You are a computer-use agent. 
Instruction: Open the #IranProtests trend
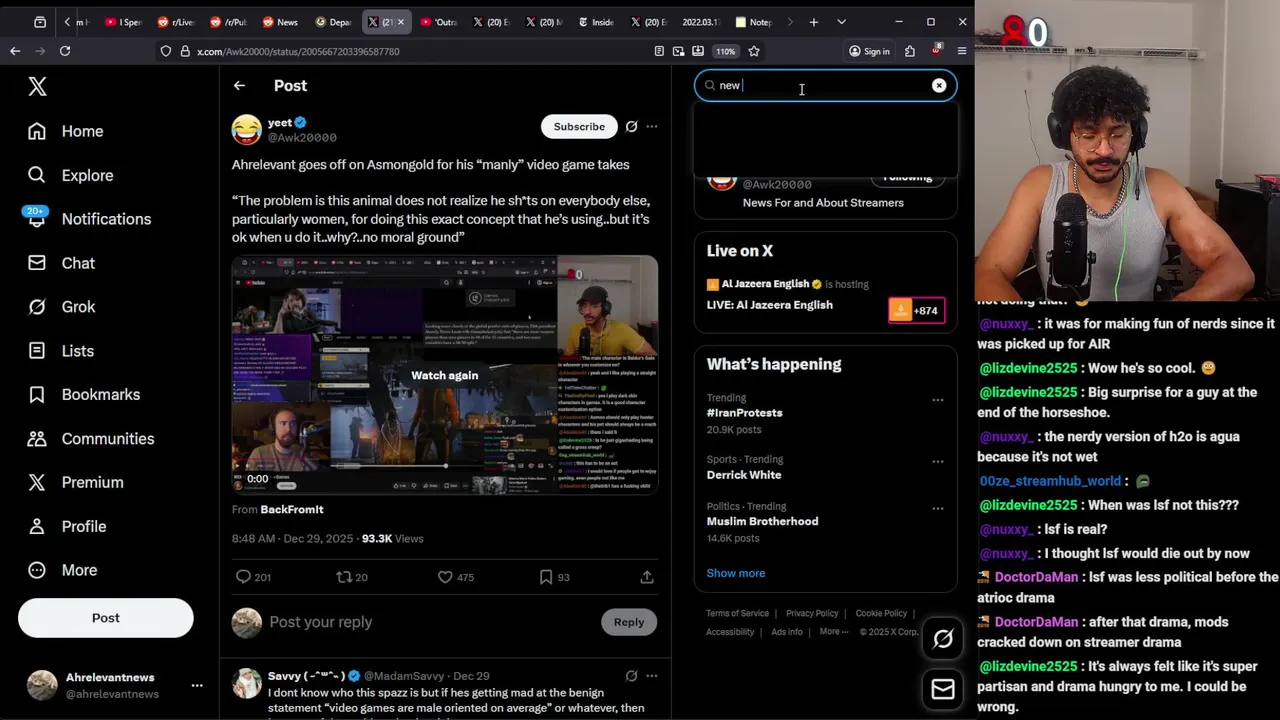pyautogui.click(x=745, y=413)
